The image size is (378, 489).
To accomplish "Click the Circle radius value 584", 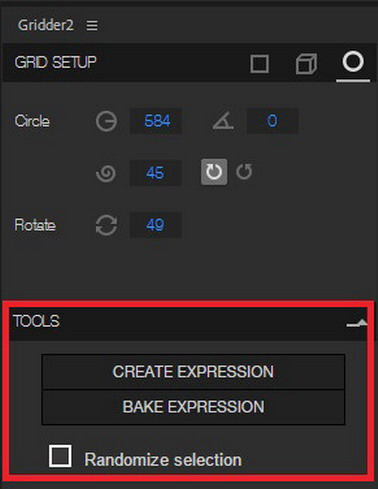I will click(x=156, y=121).
